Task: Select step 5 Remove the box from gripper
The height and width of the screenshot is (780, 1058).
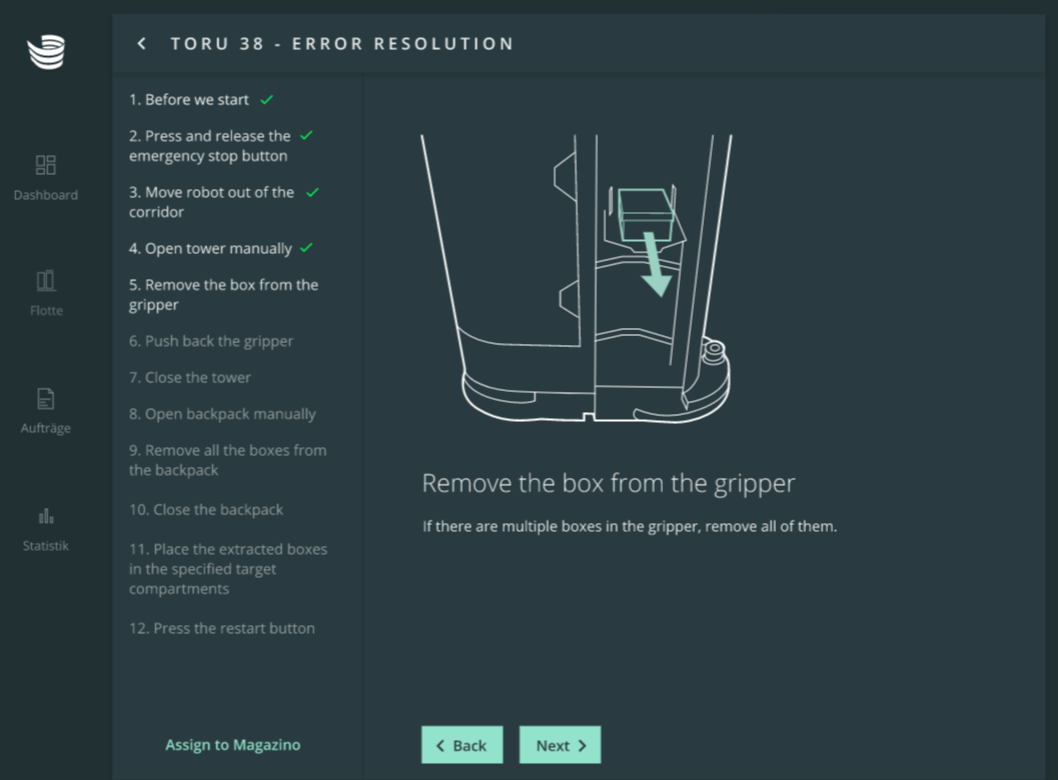Action: (223, 295)
